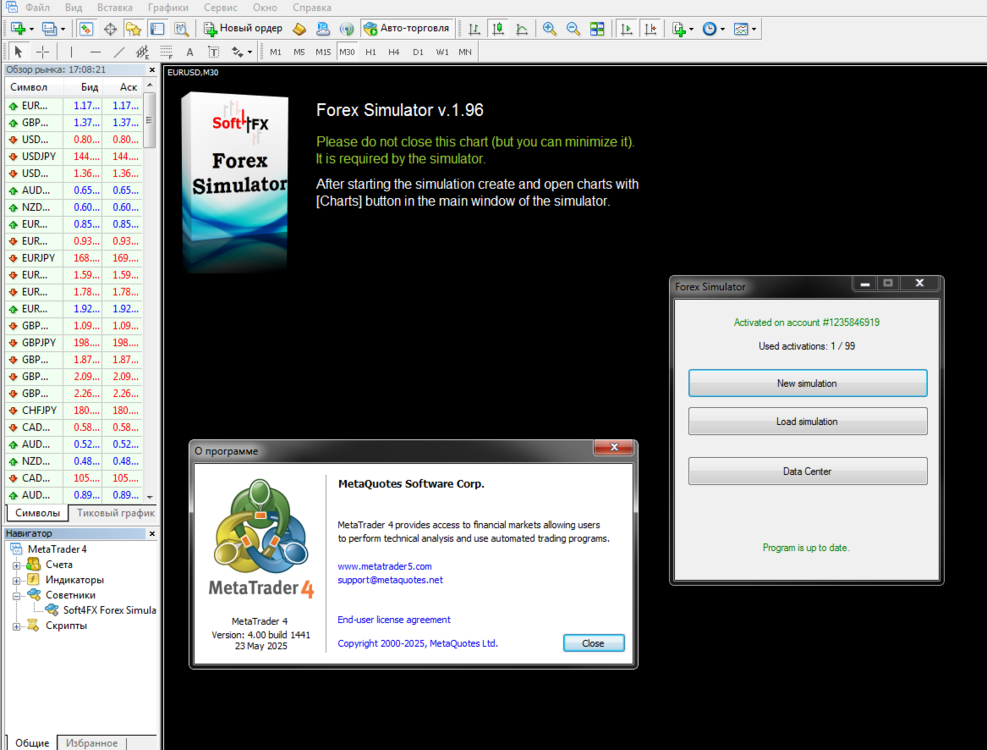Launch MetaEditor with the yellow book icon
Screen dimensions: 987x750
click(300, 29)
